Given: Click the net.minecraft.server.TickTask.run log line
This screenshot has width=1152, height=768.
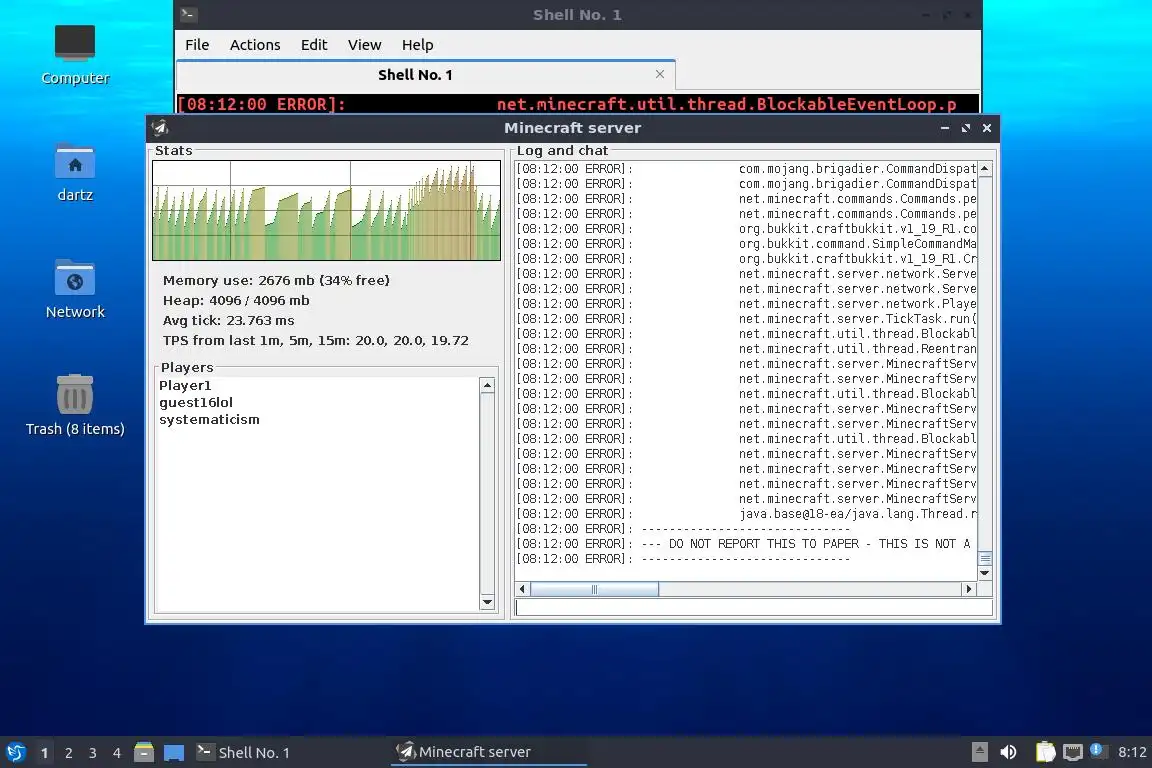Looking at the screenshot, I should 746,318.
